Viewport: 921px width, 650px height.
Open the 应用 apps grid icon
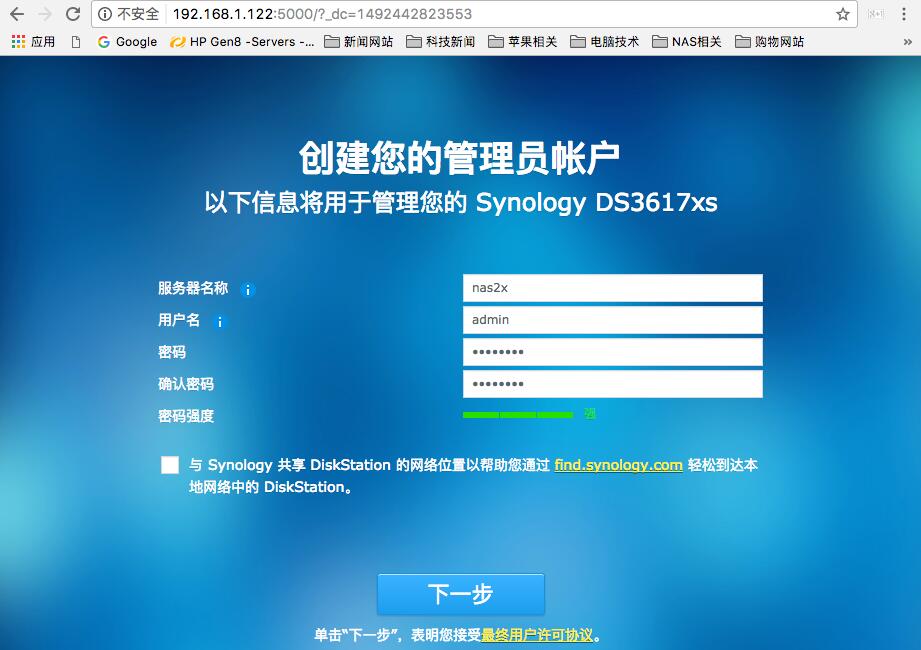[17, 42]
